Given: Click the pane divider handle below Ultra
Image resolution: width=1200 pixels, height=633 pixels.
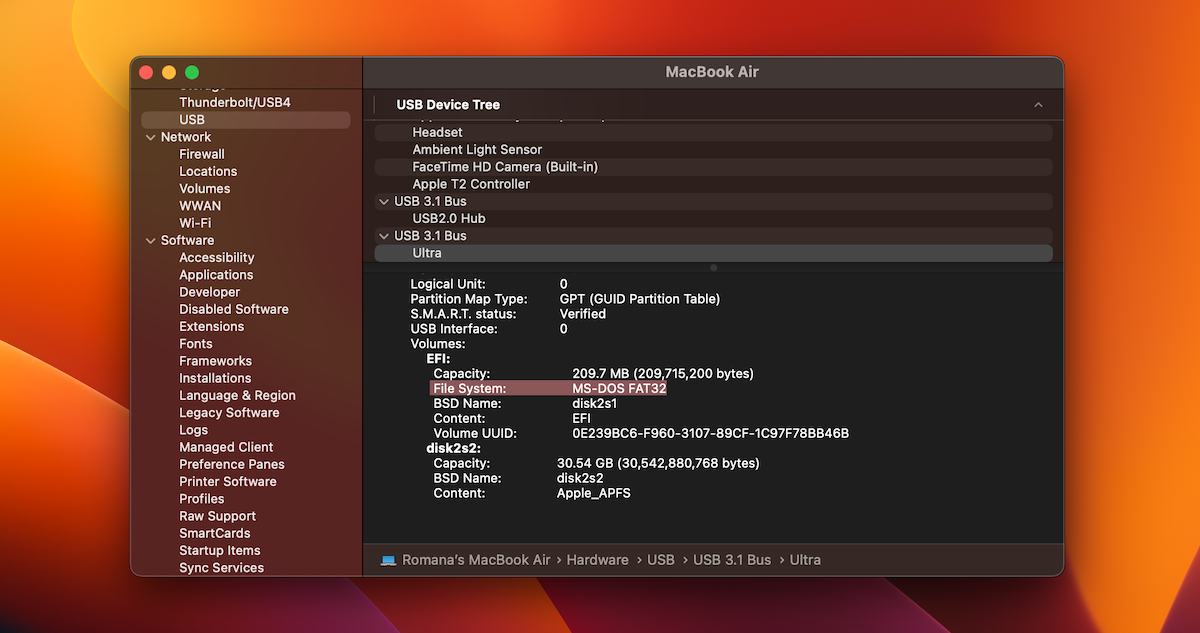Looking at the screenshot, I should pos(713,268).
